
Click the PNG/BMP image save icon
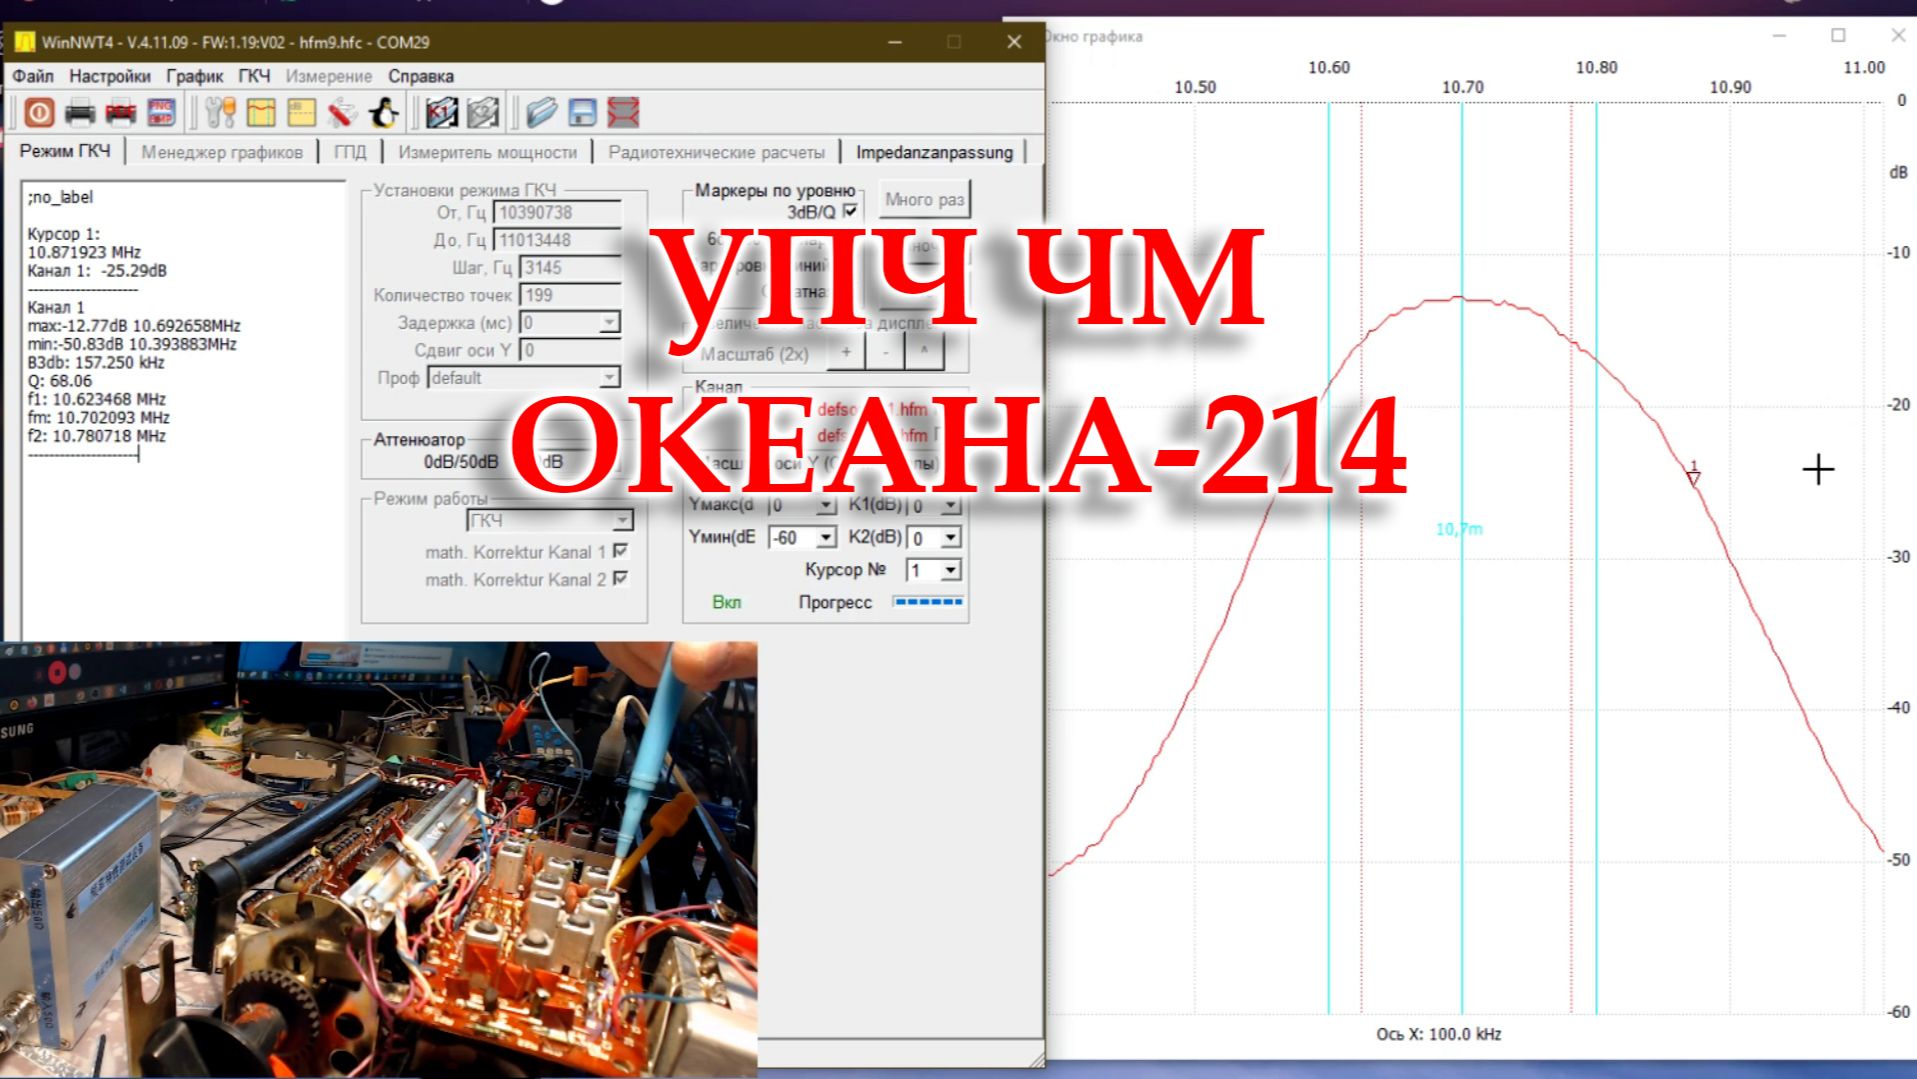(x=161, y=112)
